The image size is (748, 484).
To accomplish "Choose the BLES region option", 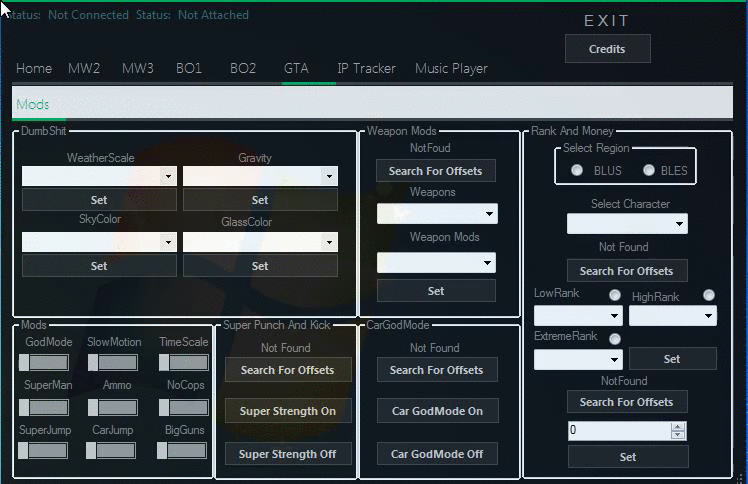I will coord(649,170).
